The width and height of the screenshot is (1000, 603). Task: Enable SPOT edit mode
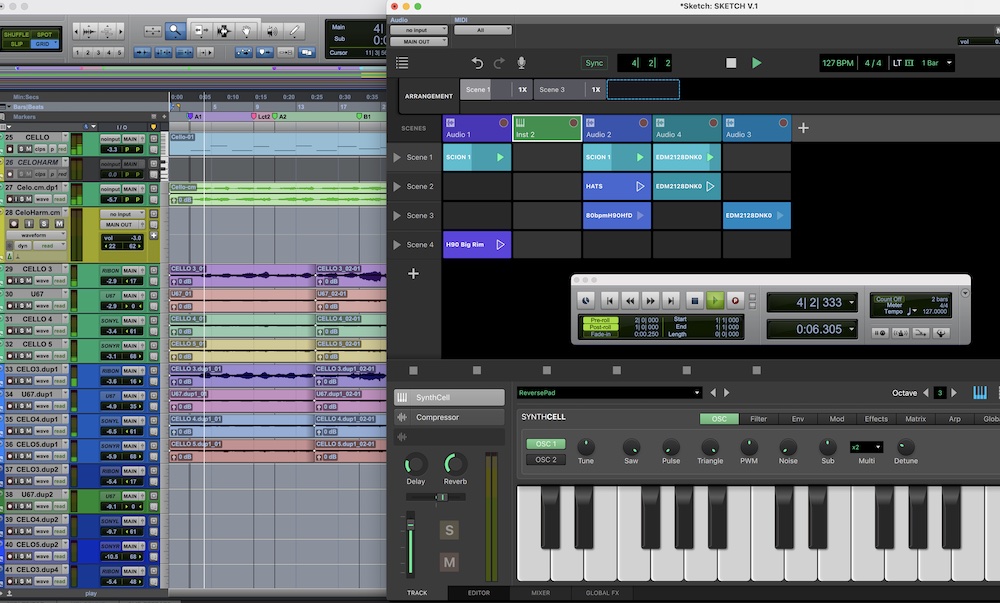tap(45, 34)
